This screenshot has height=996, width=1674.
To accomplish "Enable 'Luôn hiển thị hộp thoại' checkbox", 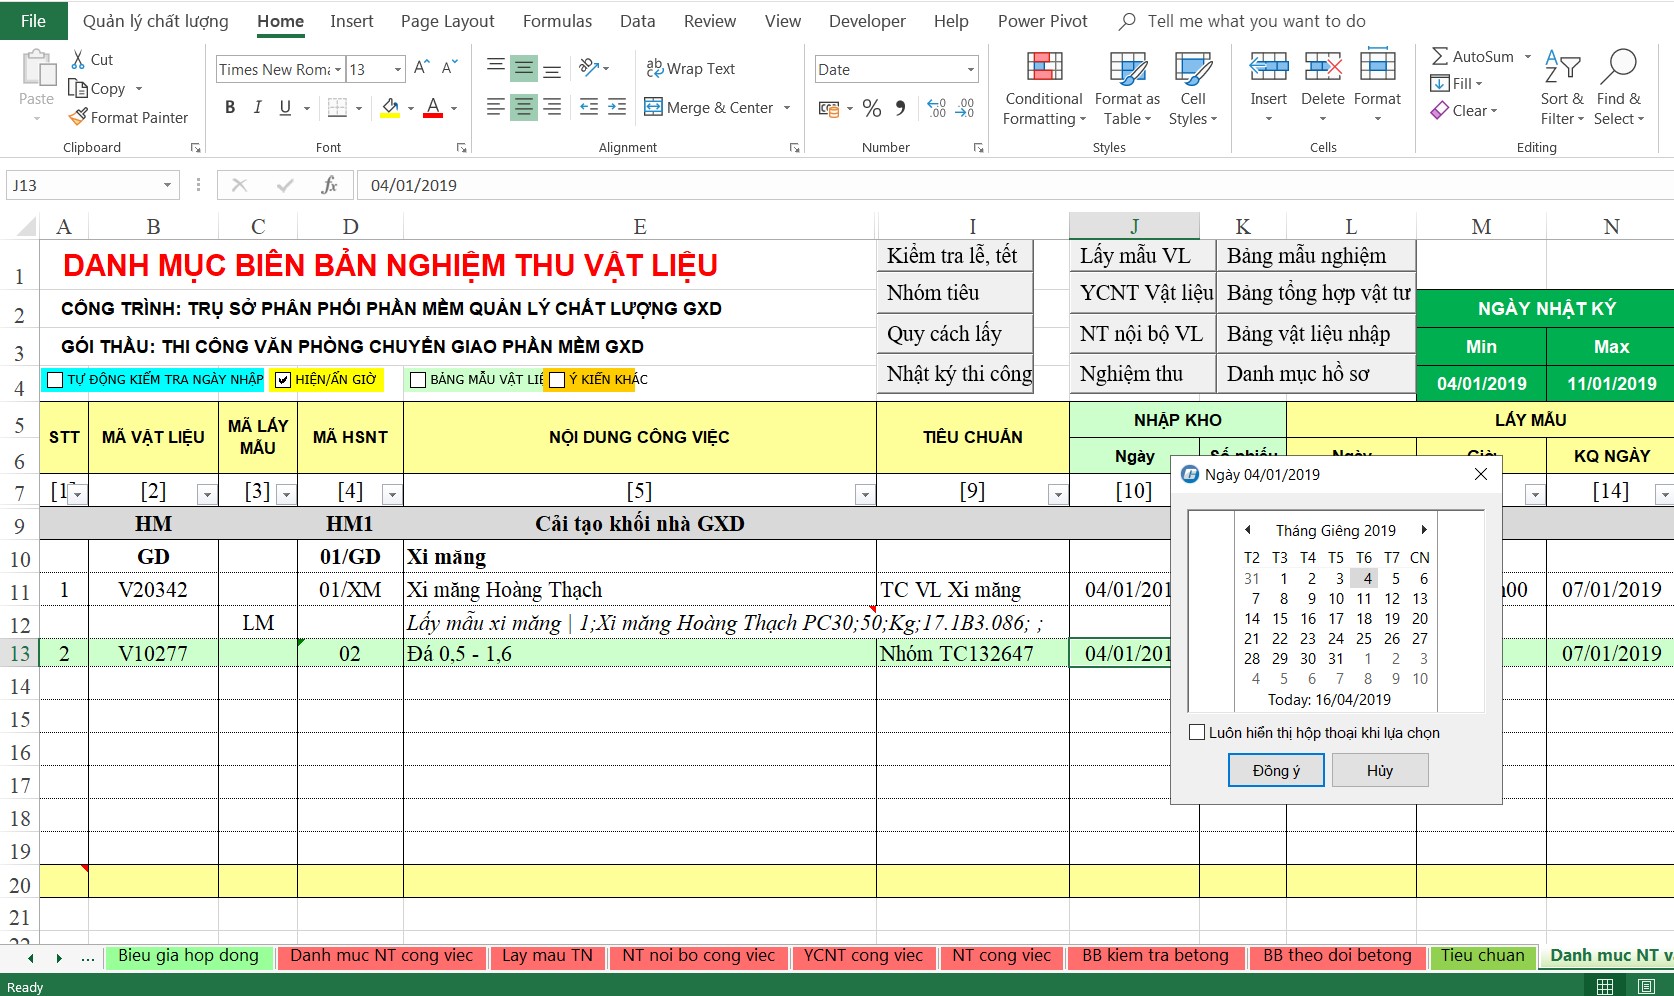I will 1197,732.
